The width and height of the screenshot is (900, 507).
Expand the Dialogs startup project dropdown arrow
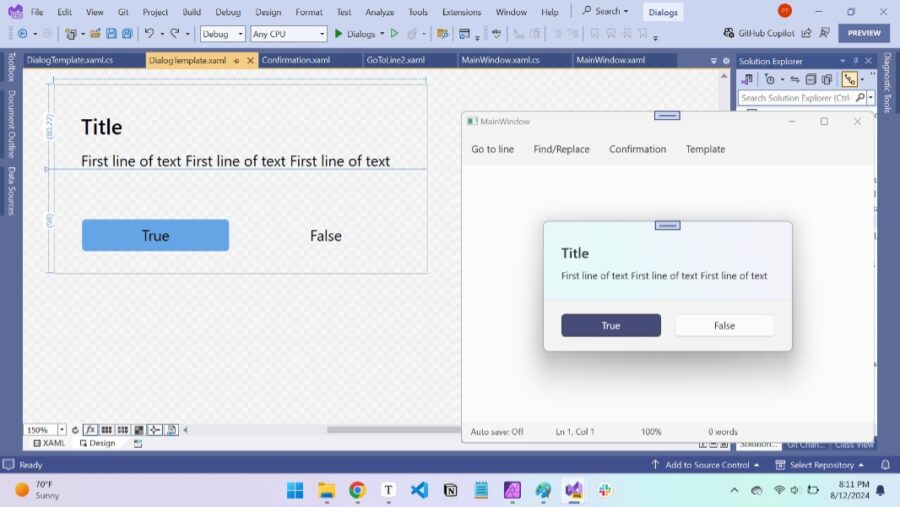(x=382, y=34)
